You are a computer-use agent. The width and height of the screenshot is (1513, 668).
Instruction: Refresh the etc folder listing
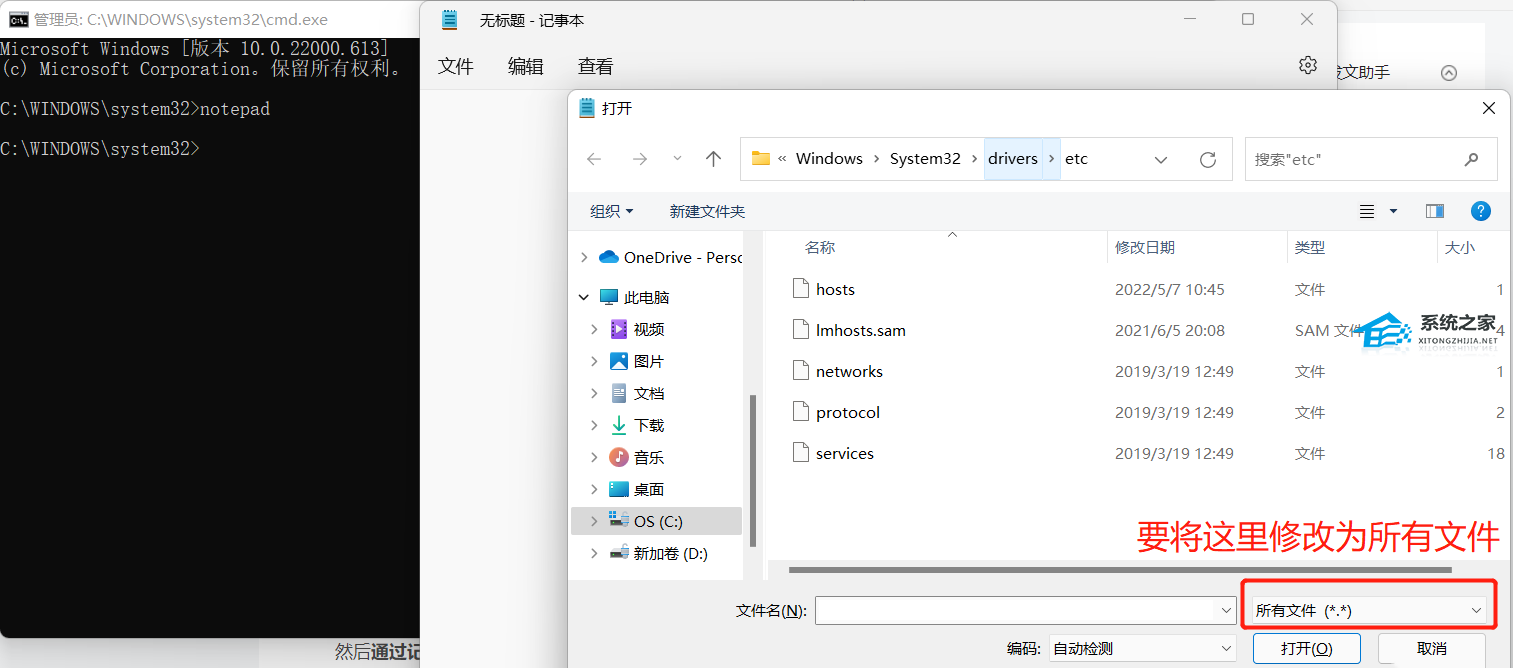[1208, 159]
